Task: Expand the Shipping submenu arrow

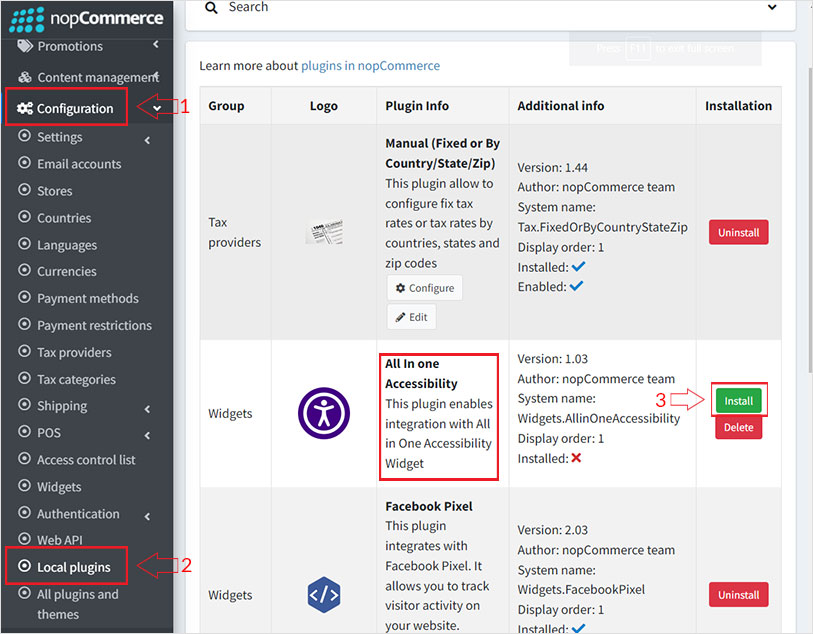Action: pyautogui.click(x=147, y=409)
